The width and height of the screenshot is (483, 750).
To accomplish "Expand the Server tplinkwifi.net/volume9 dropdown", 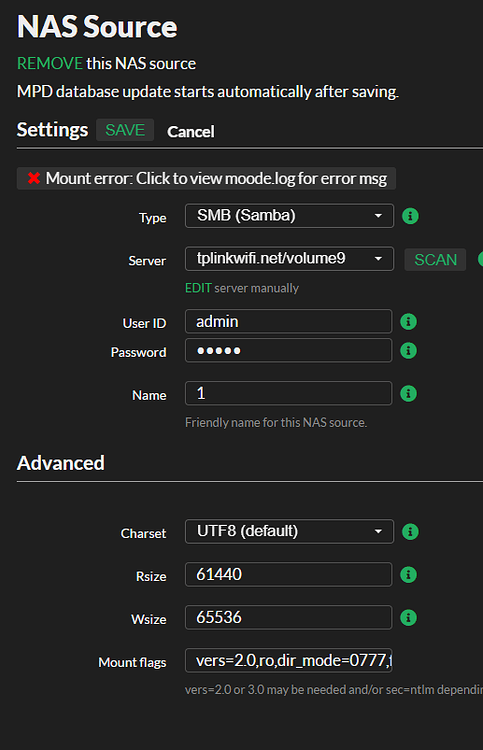I will point(289,259).
